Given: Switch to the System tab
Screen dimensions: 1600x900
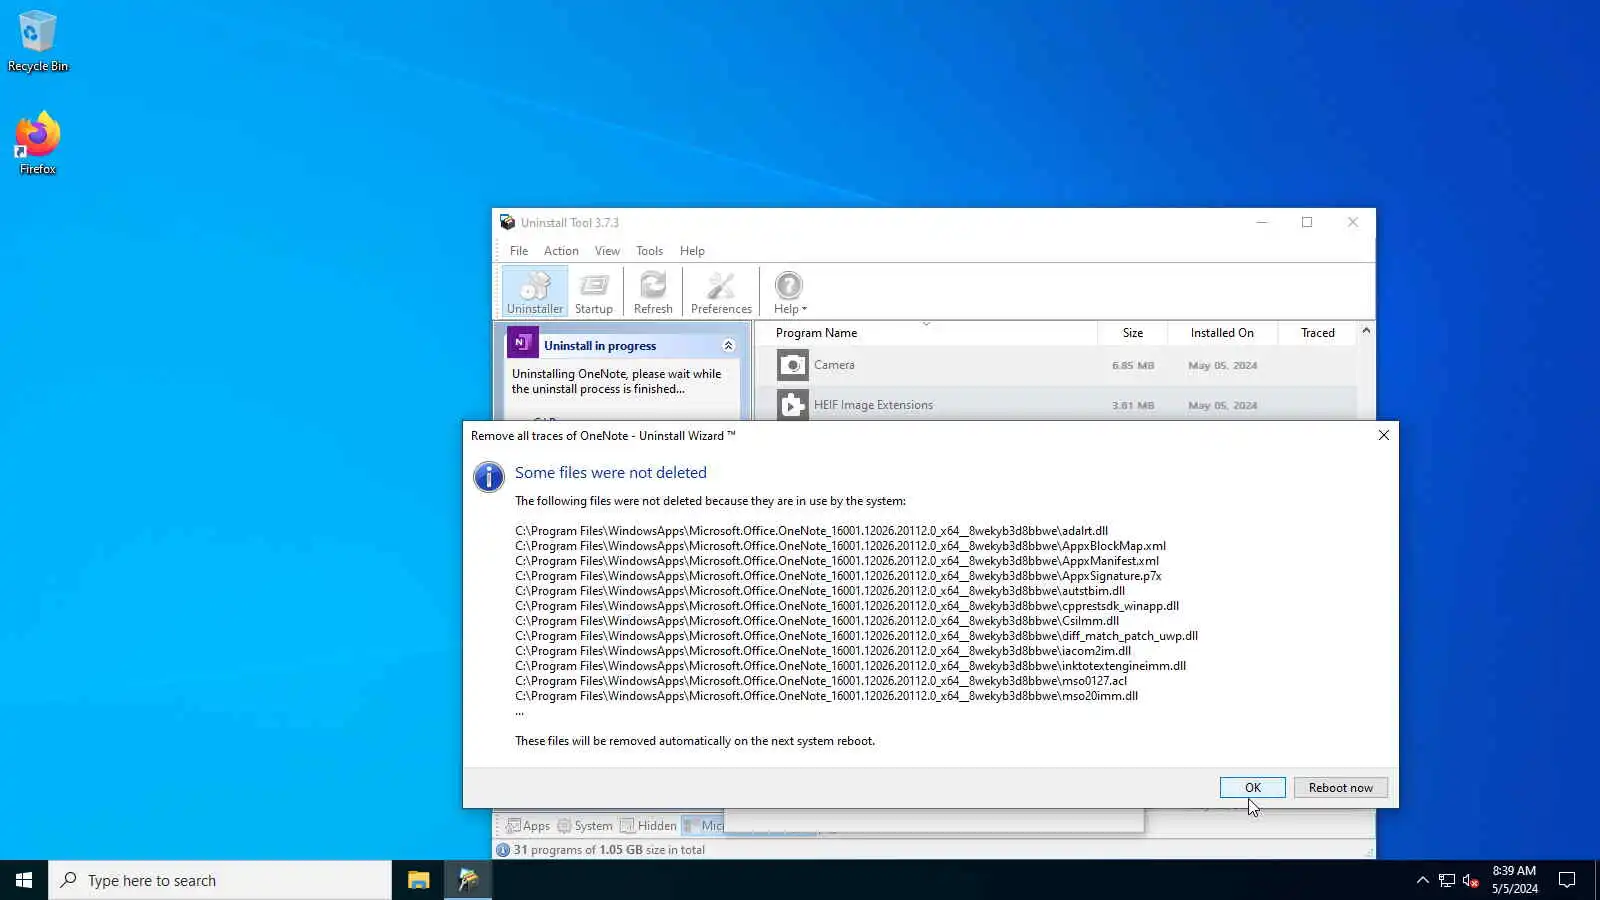Looking at the screenshot, I should pyautogui.click(x=585, y=826).
